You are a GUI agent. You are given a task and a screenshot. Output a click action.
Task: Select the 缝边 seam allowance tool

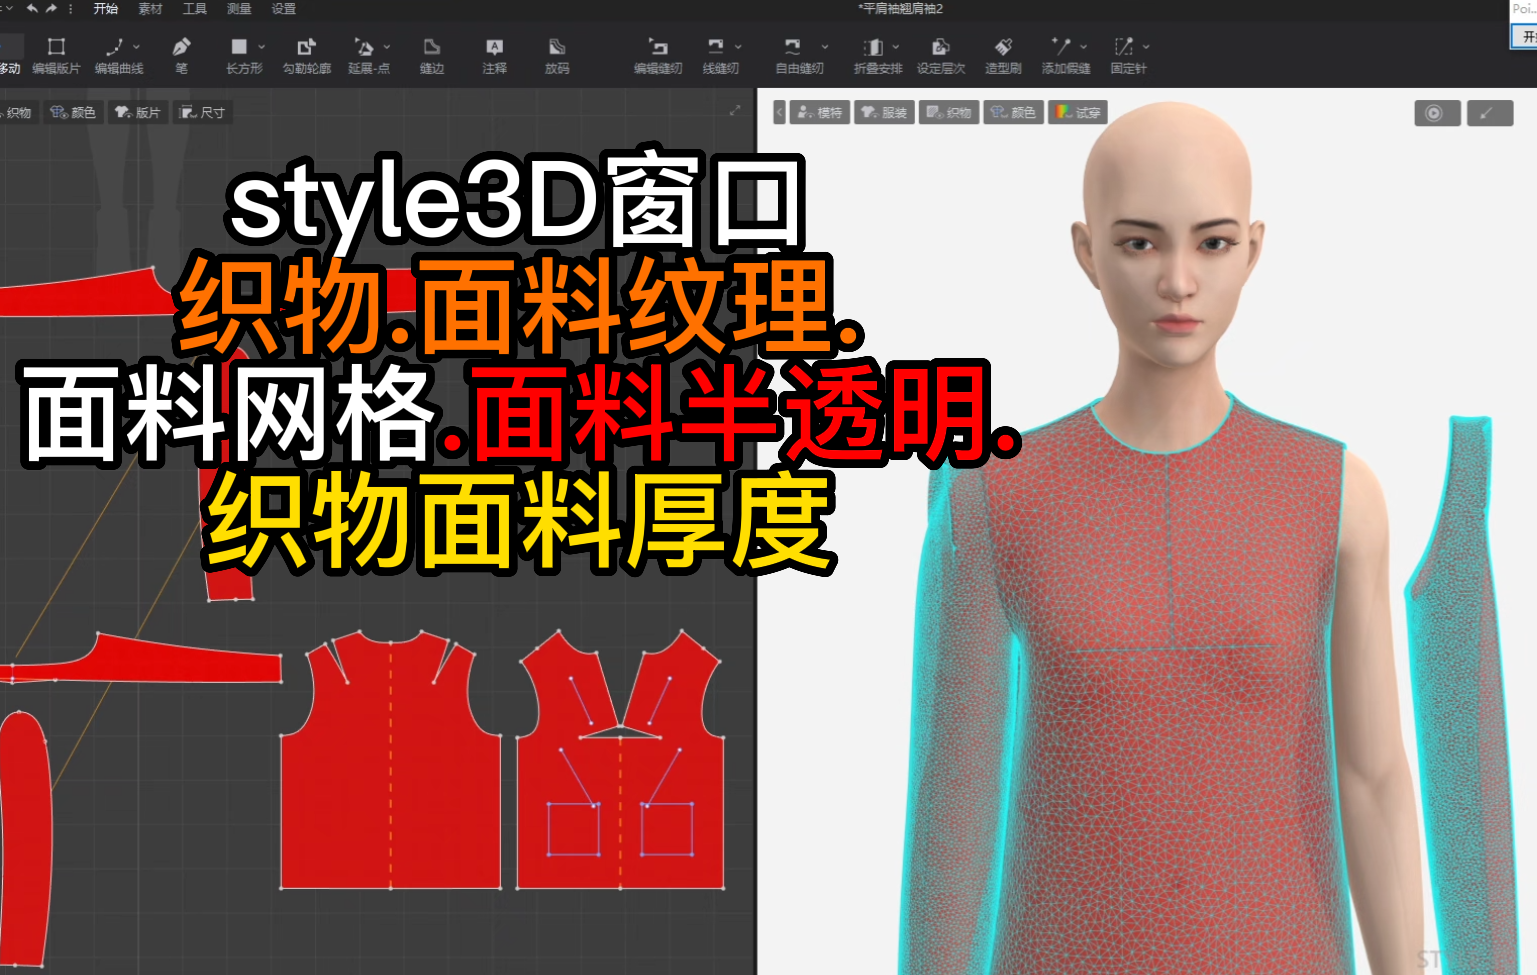pyautogui.click(x=432, y=55)
